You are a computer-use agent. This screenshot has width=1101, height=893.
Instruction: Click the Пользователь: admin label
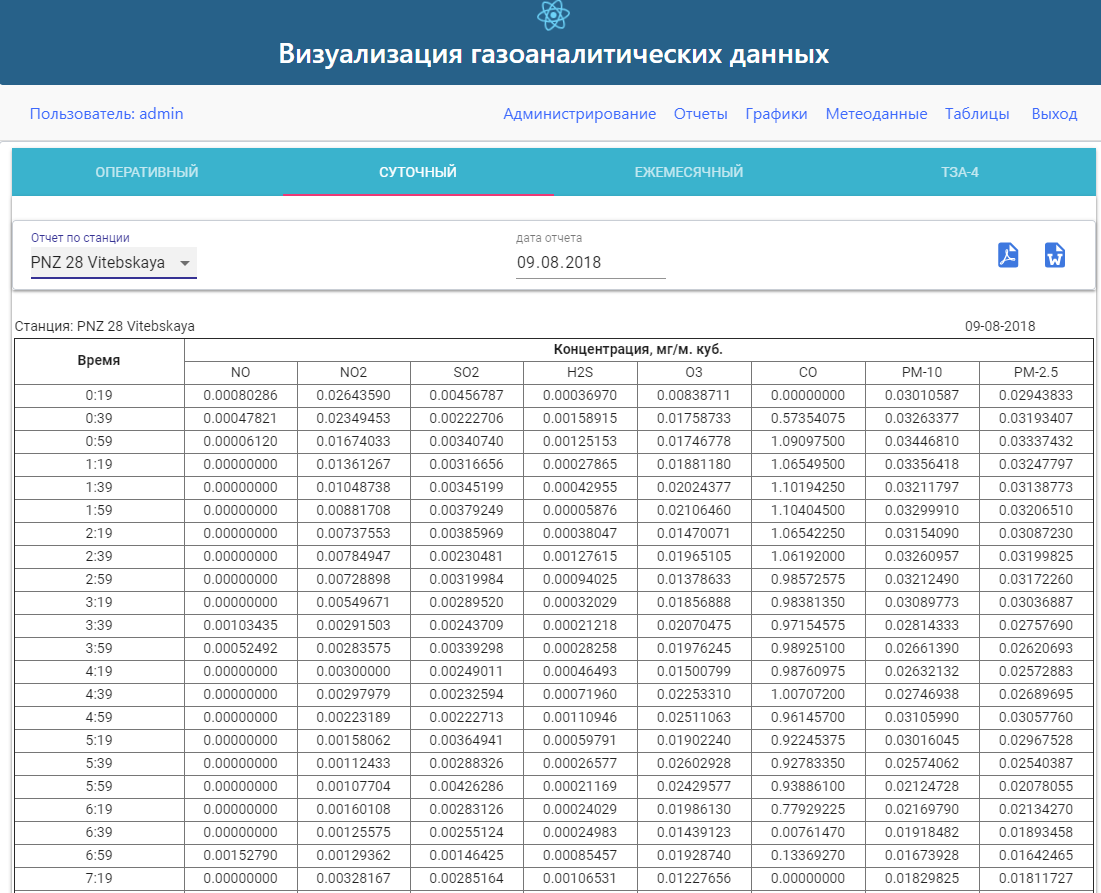106,114
